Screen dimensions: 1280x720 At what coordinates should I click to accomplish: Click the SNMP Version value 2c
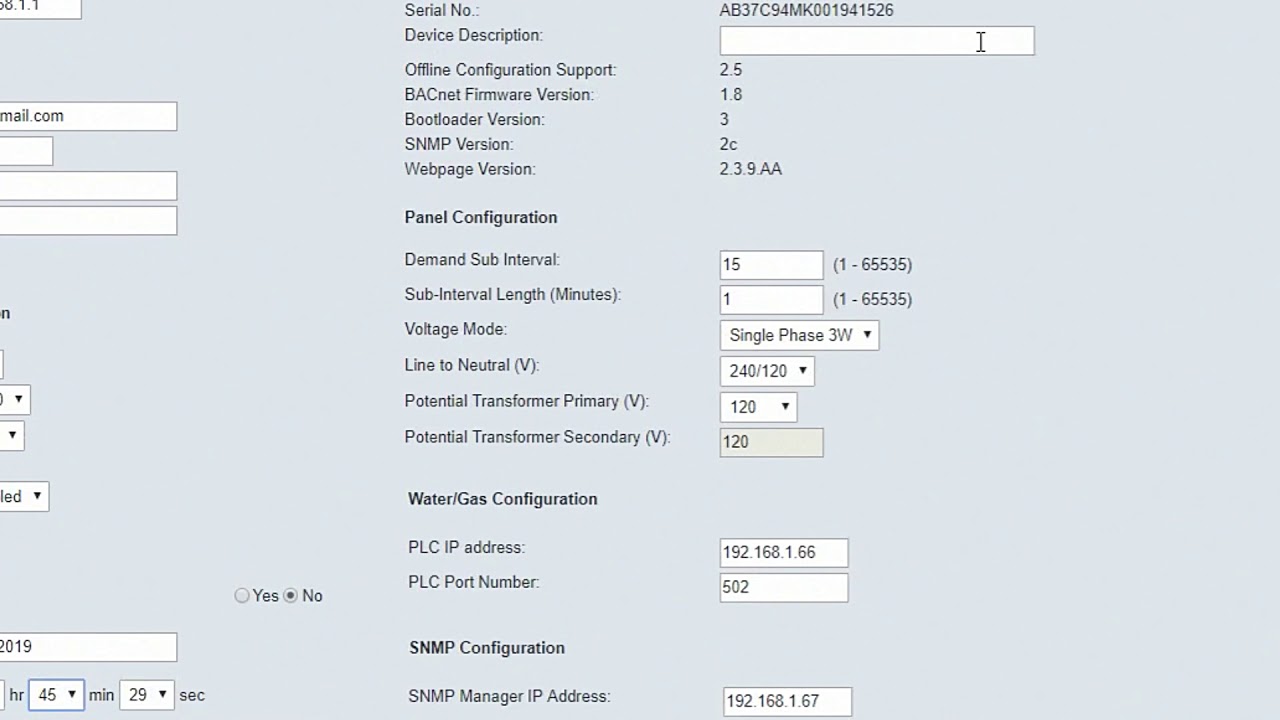click(x=729, y=144)
